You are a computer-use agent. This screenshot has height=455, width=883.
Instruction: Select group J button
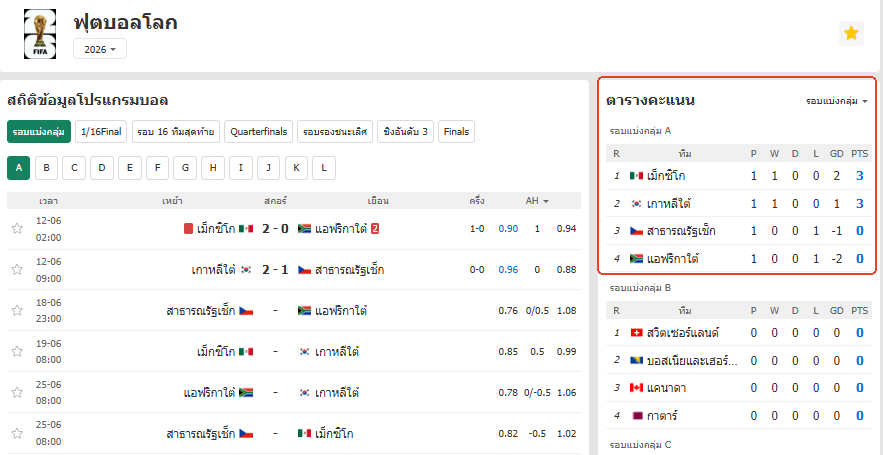269,168
